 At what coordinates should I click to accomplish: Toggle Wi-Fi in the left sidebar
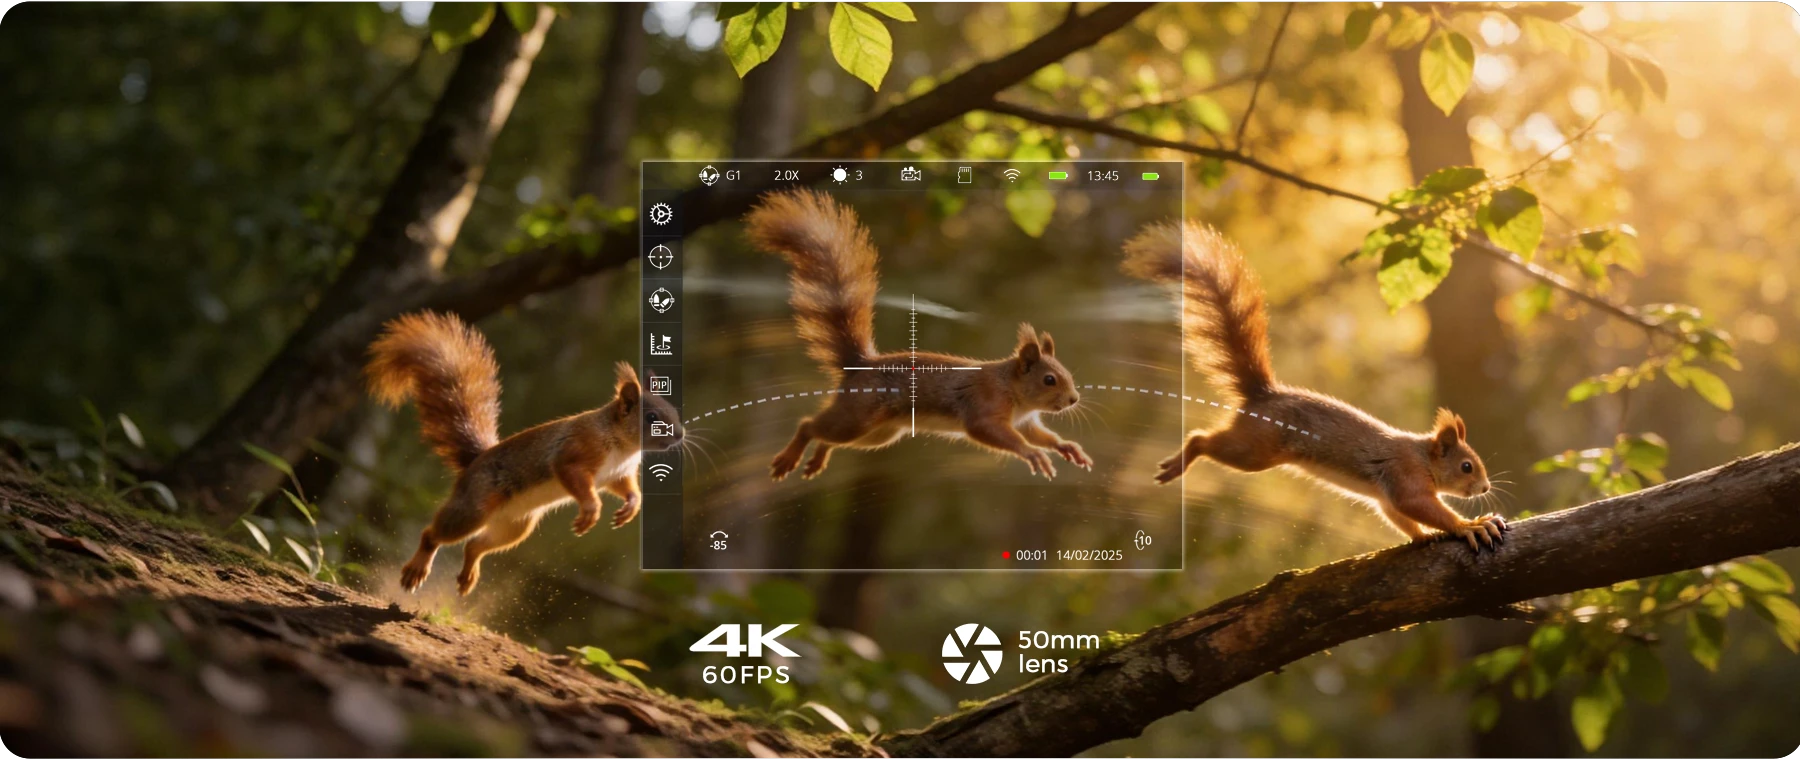coord(661,472)
